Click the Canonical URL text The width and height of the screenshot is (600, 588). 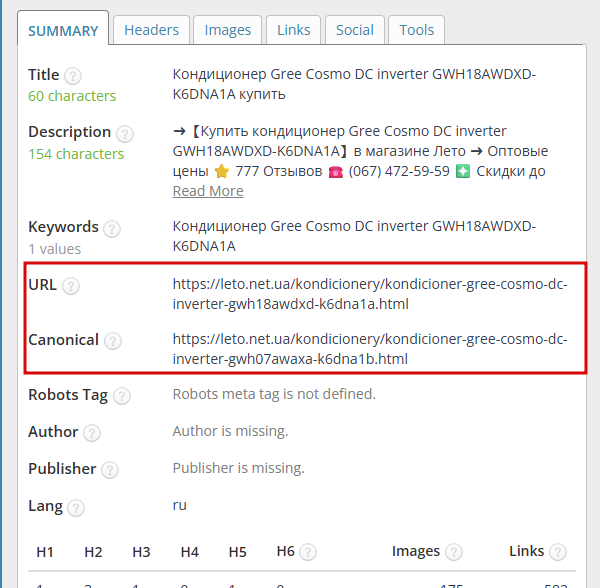370,349
